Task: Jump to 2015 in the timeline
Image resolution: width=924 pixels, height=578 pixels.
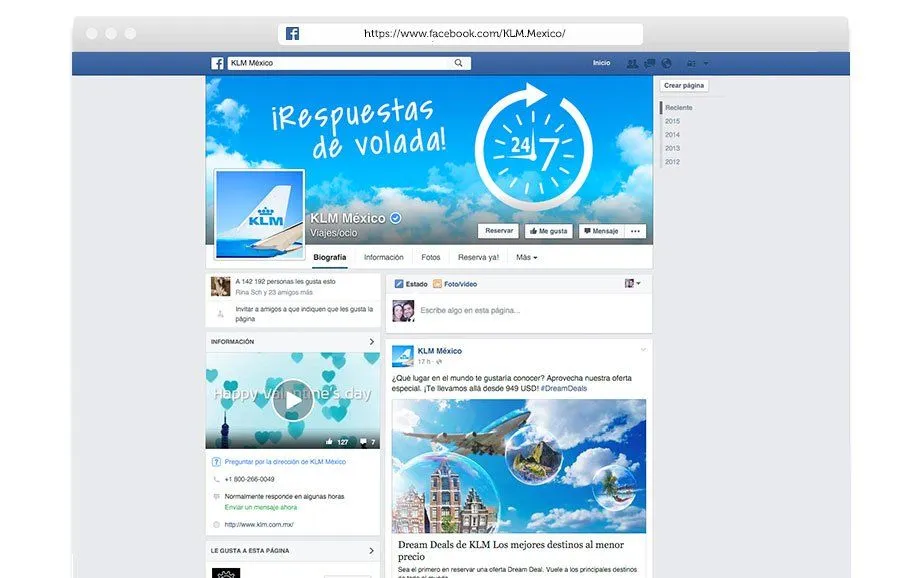Action: (672, 121)
